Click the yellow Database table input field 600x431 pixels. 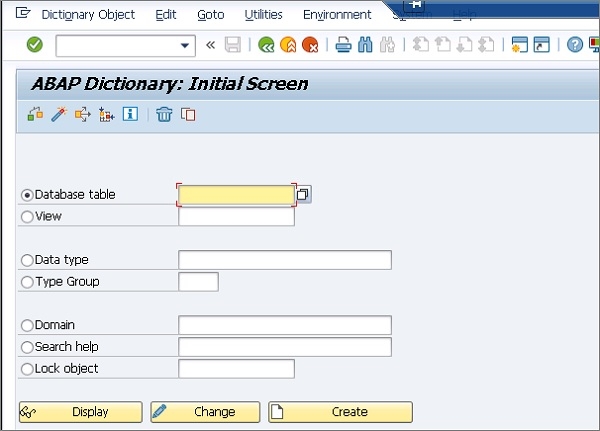[x=236, y=195]
